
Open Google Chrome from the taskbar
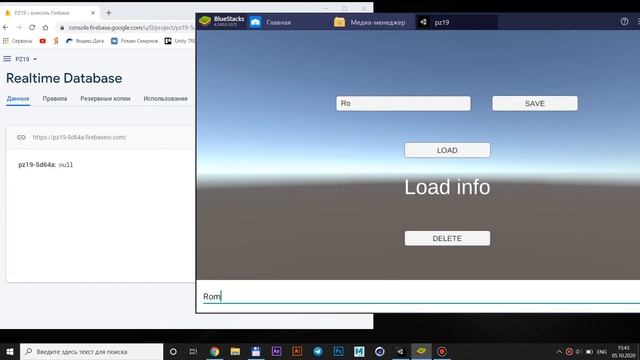(214, 351)
